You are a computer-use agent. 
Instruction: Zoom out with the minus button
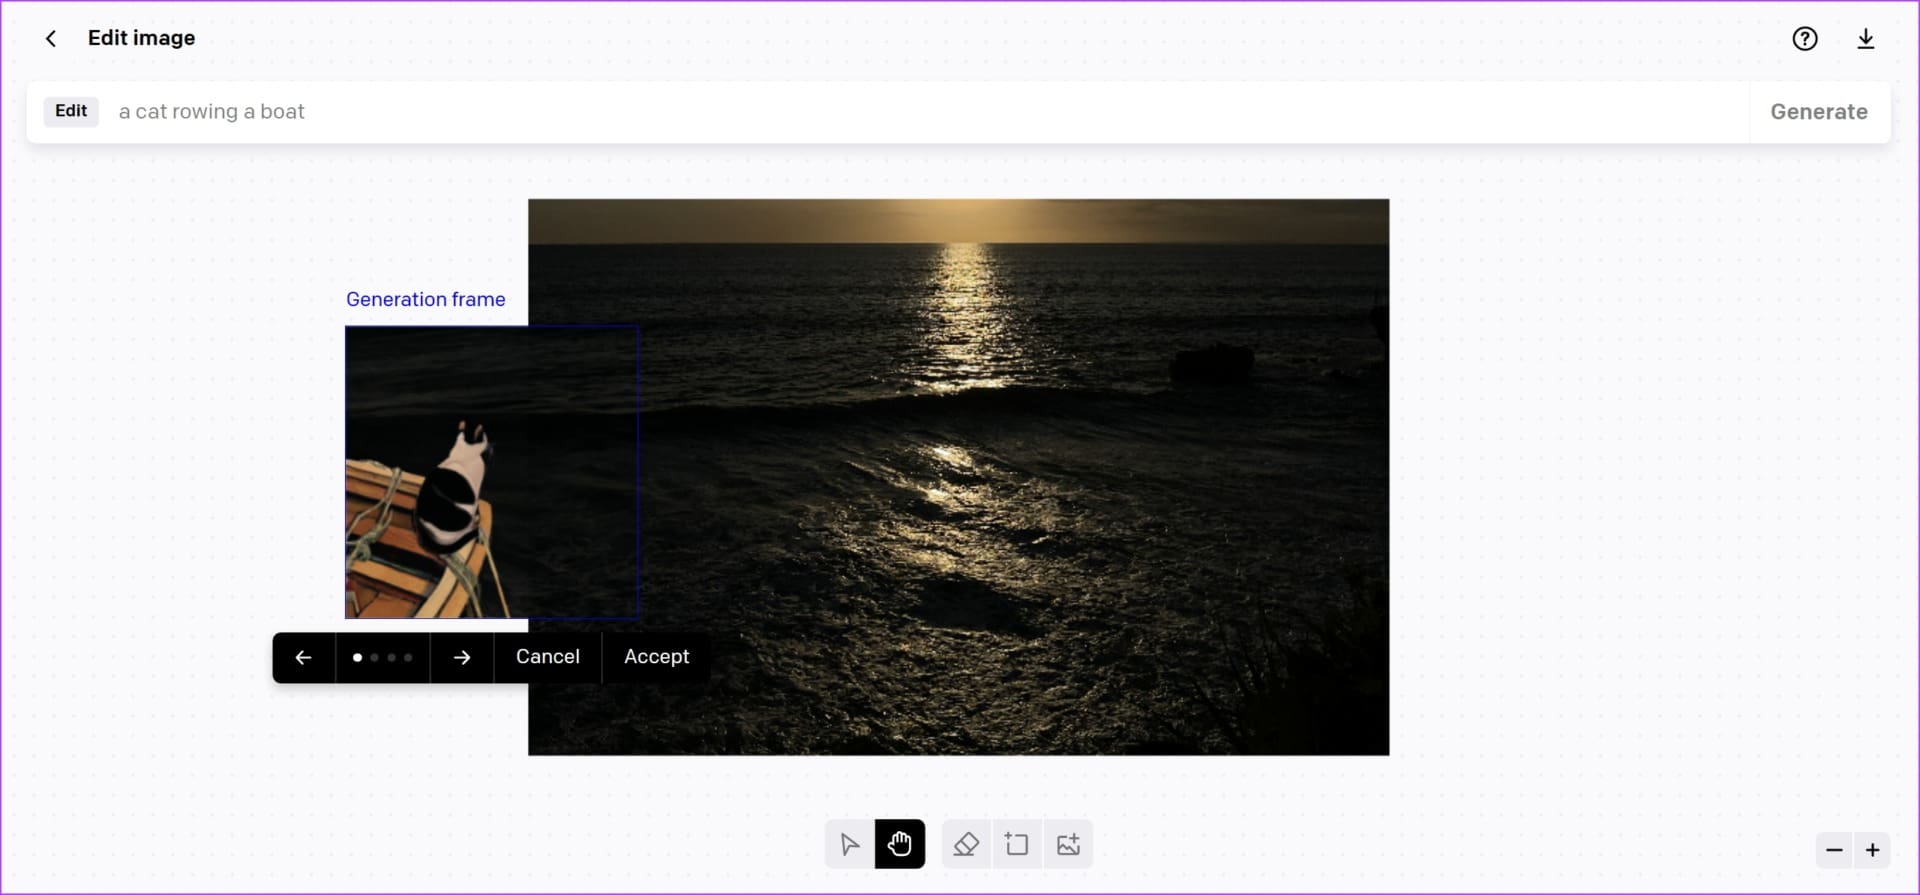coord(1834,851)
